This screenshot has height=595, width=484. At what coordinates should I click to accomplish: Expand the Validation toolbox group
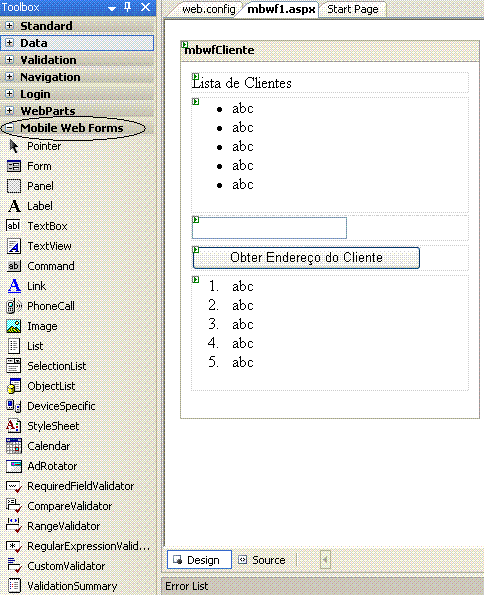(x=9, y=60)
